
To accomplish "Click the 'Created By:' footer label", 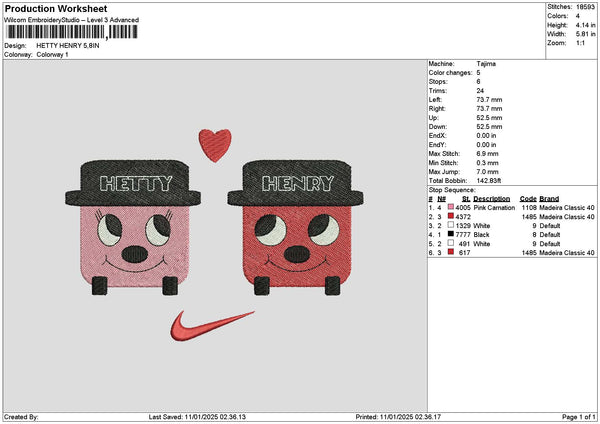I will tap(21, 417).
